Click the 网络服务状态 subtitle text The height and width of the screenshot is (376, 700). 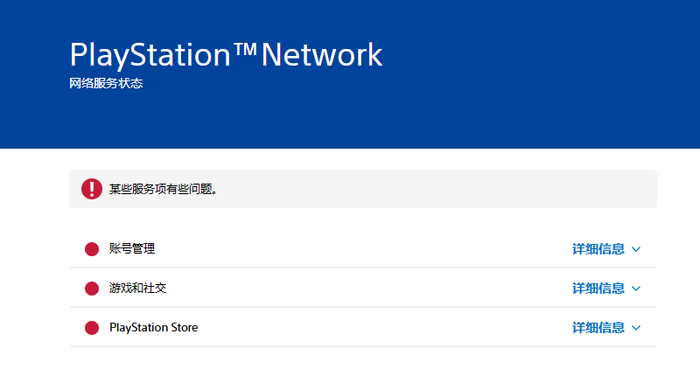[x=106, y=84]
